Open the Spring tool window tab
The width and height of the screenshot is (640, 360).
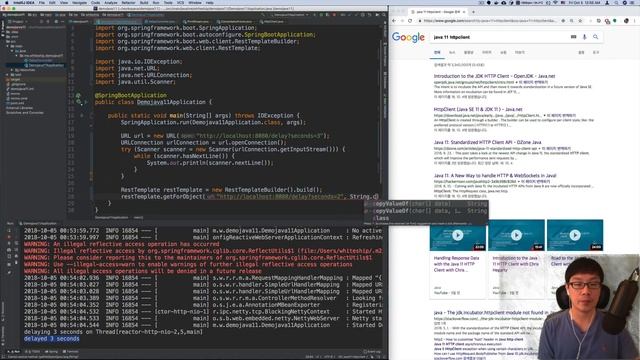point(51,351)
